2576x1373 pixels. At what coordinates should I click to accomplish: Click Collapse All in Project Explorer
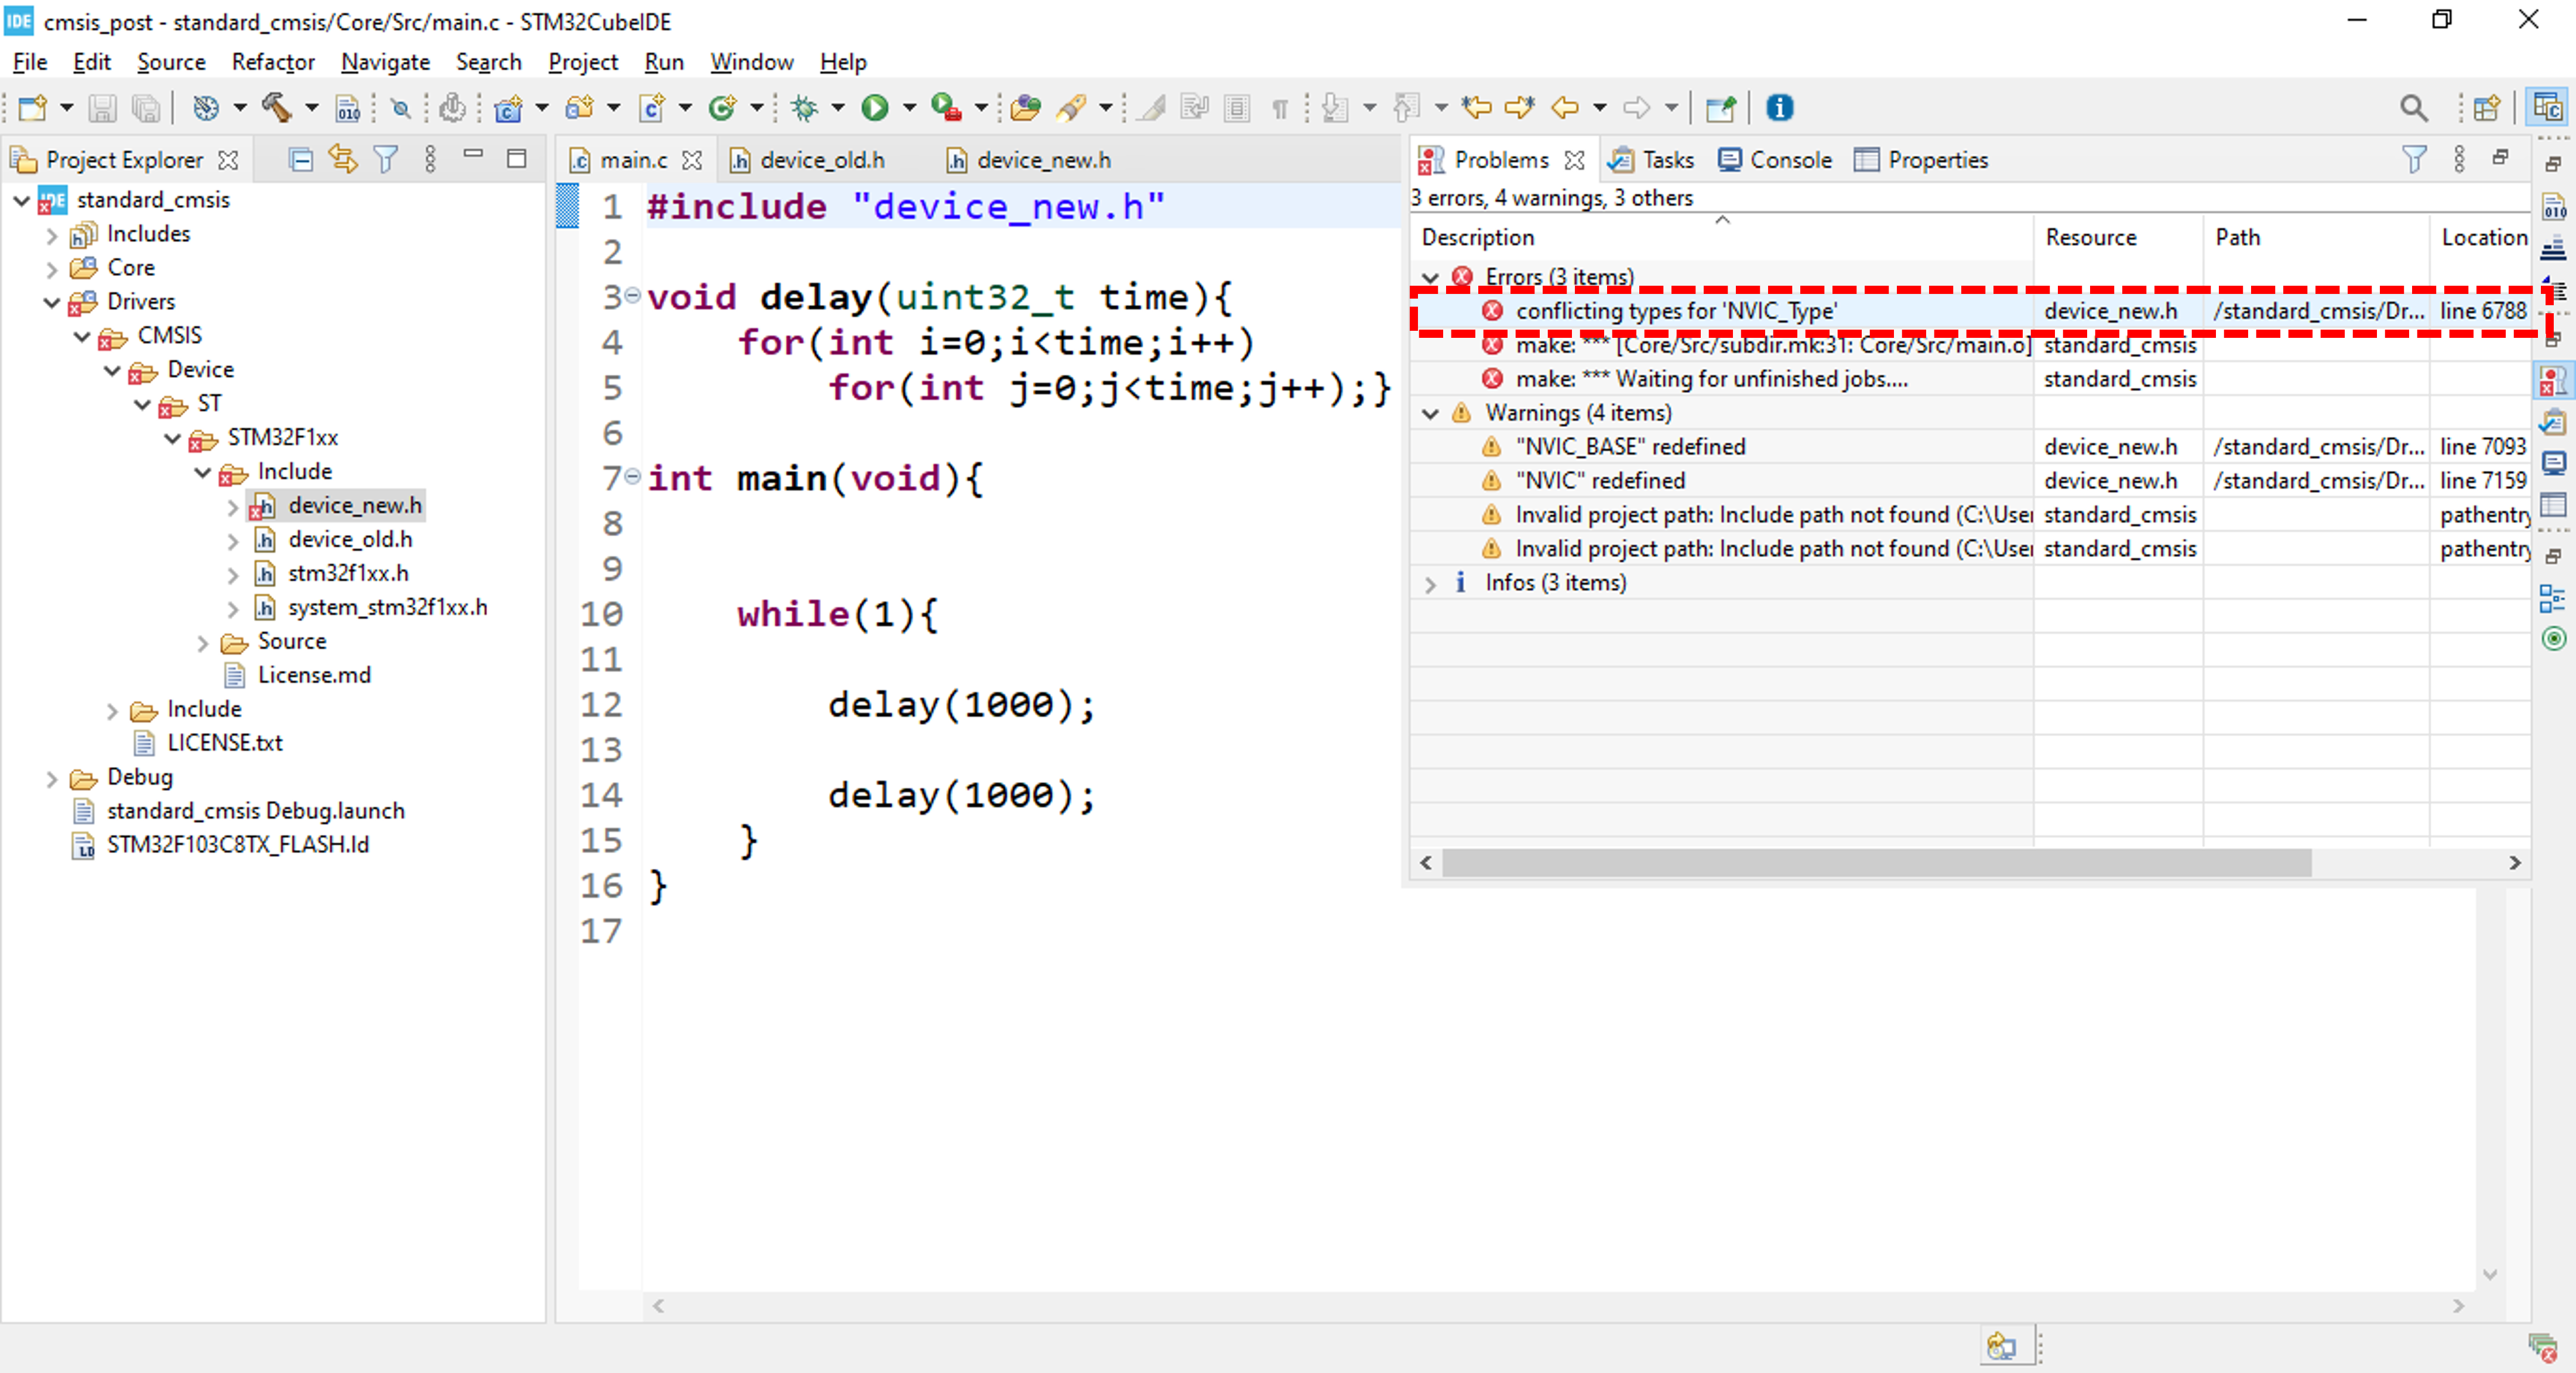300,159
